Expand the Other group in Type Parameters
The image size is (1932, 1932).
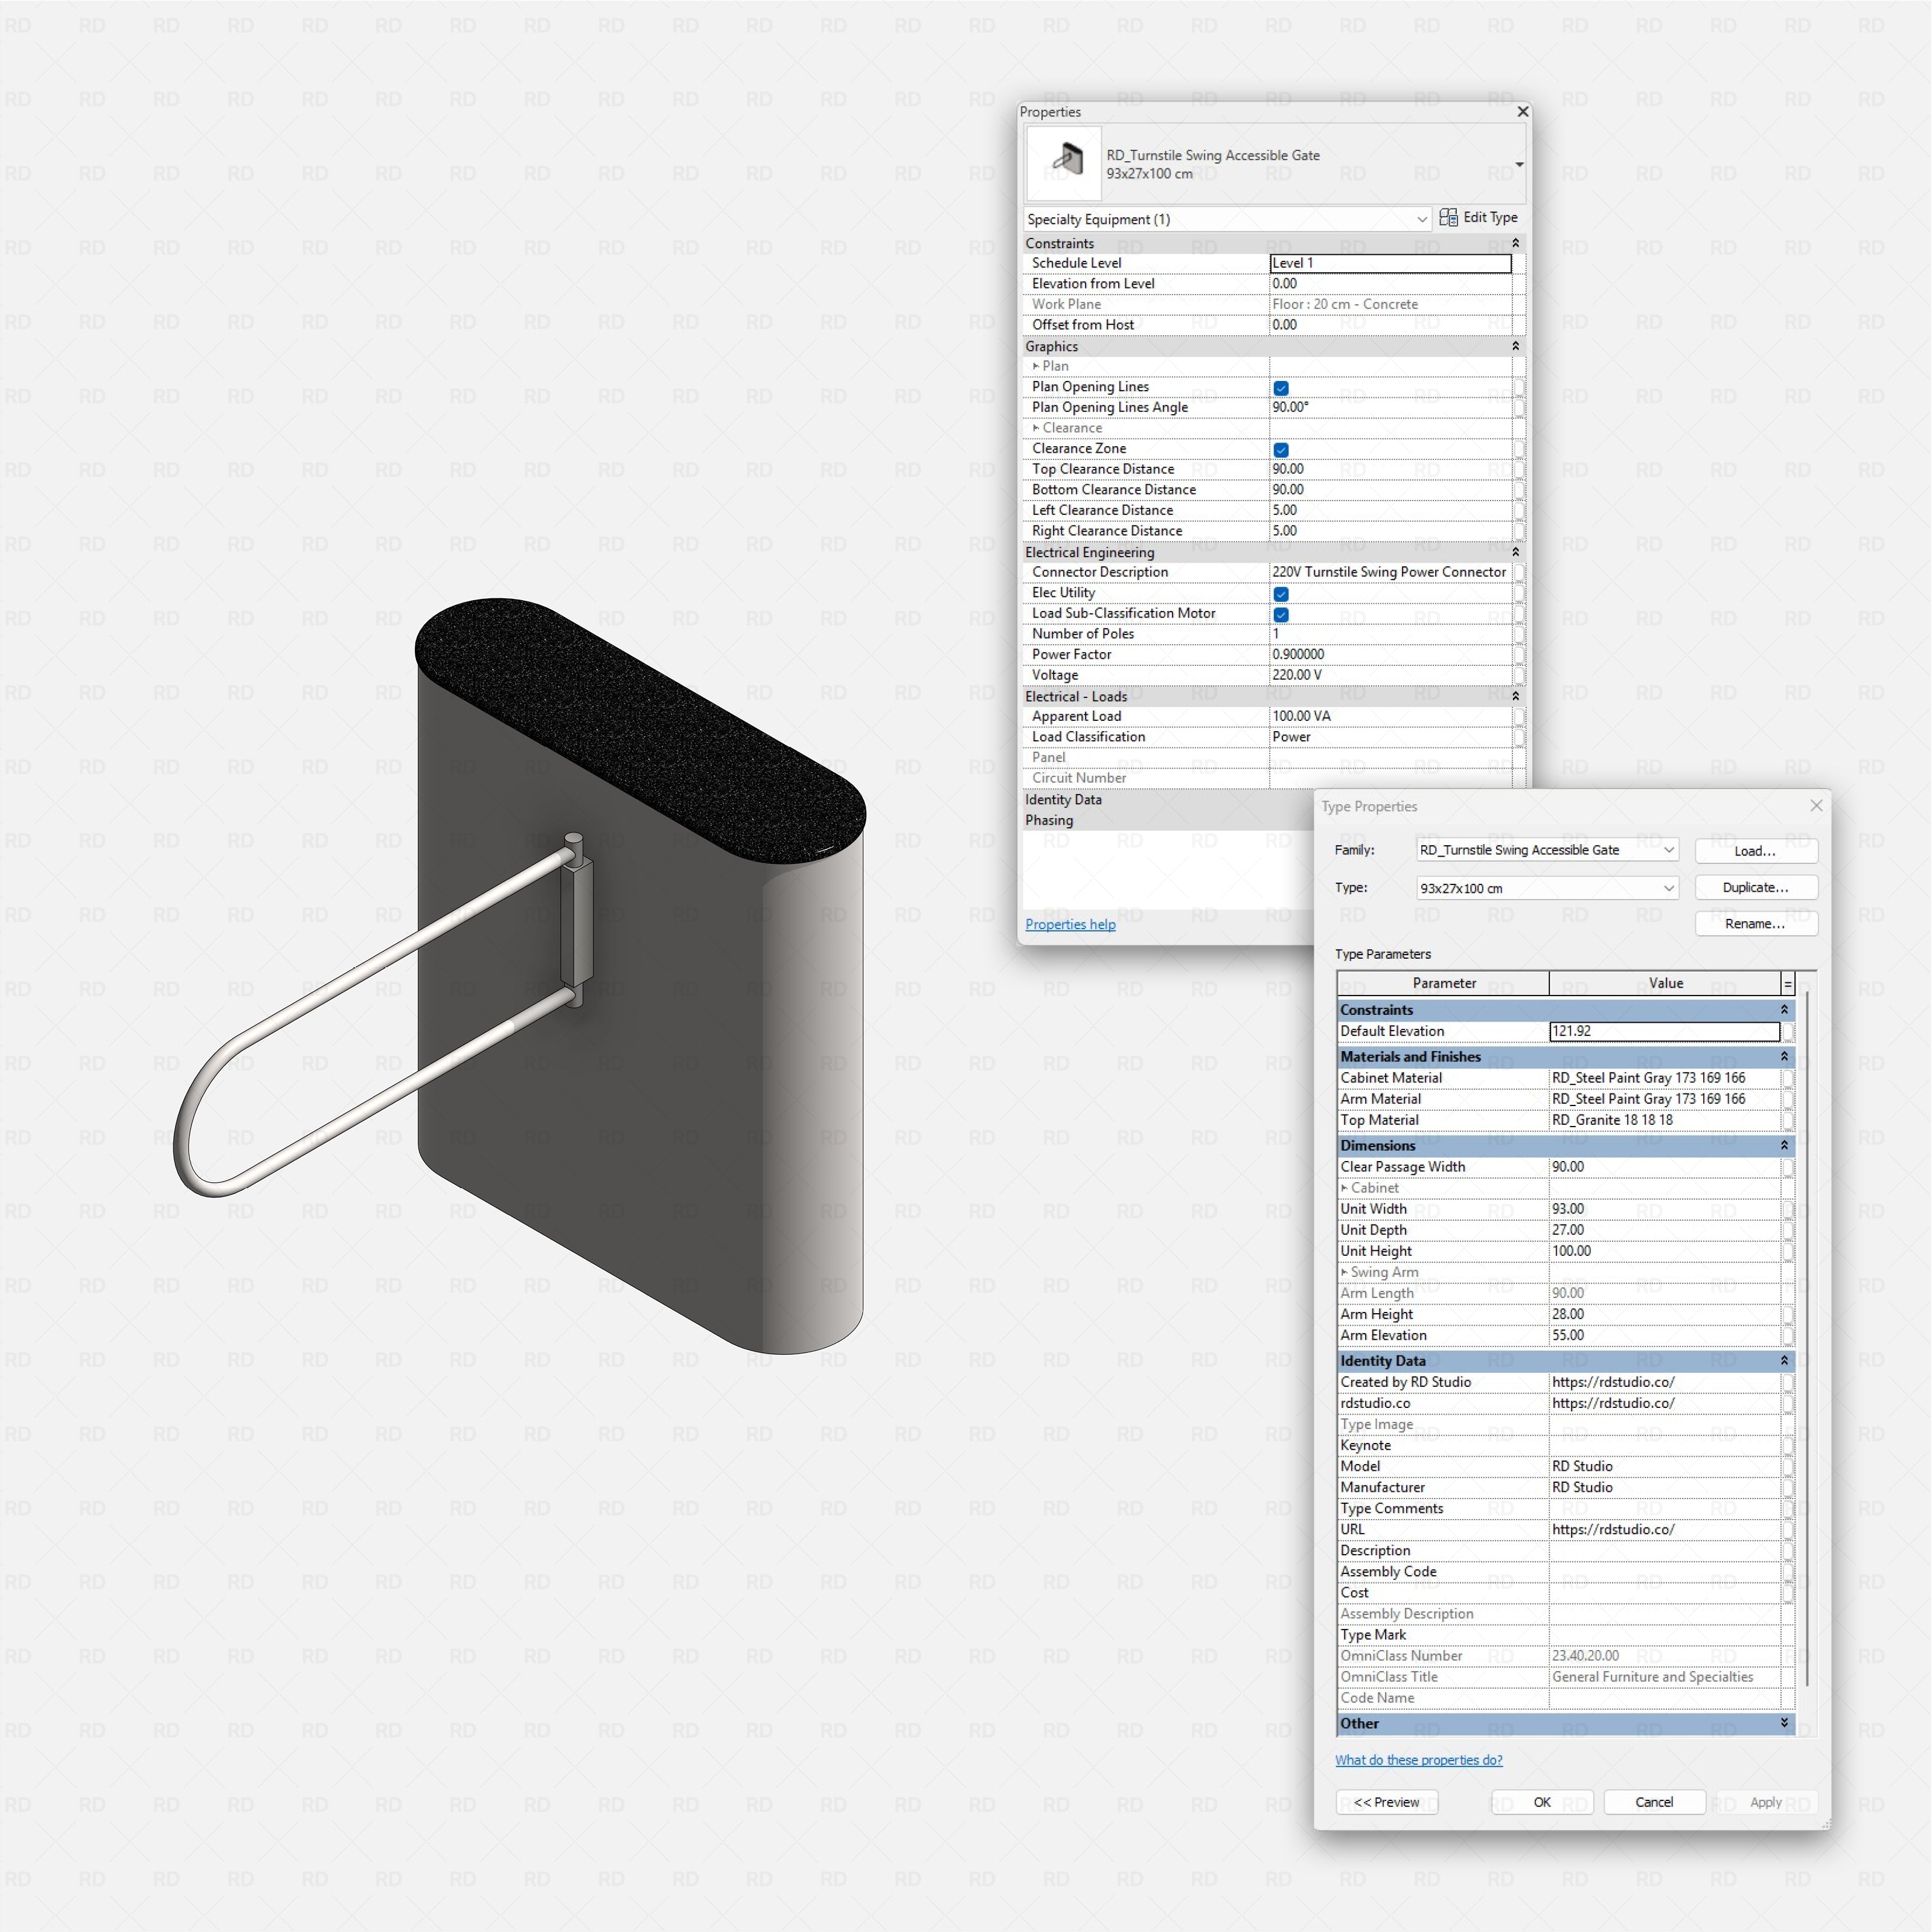[1784, 1724]
